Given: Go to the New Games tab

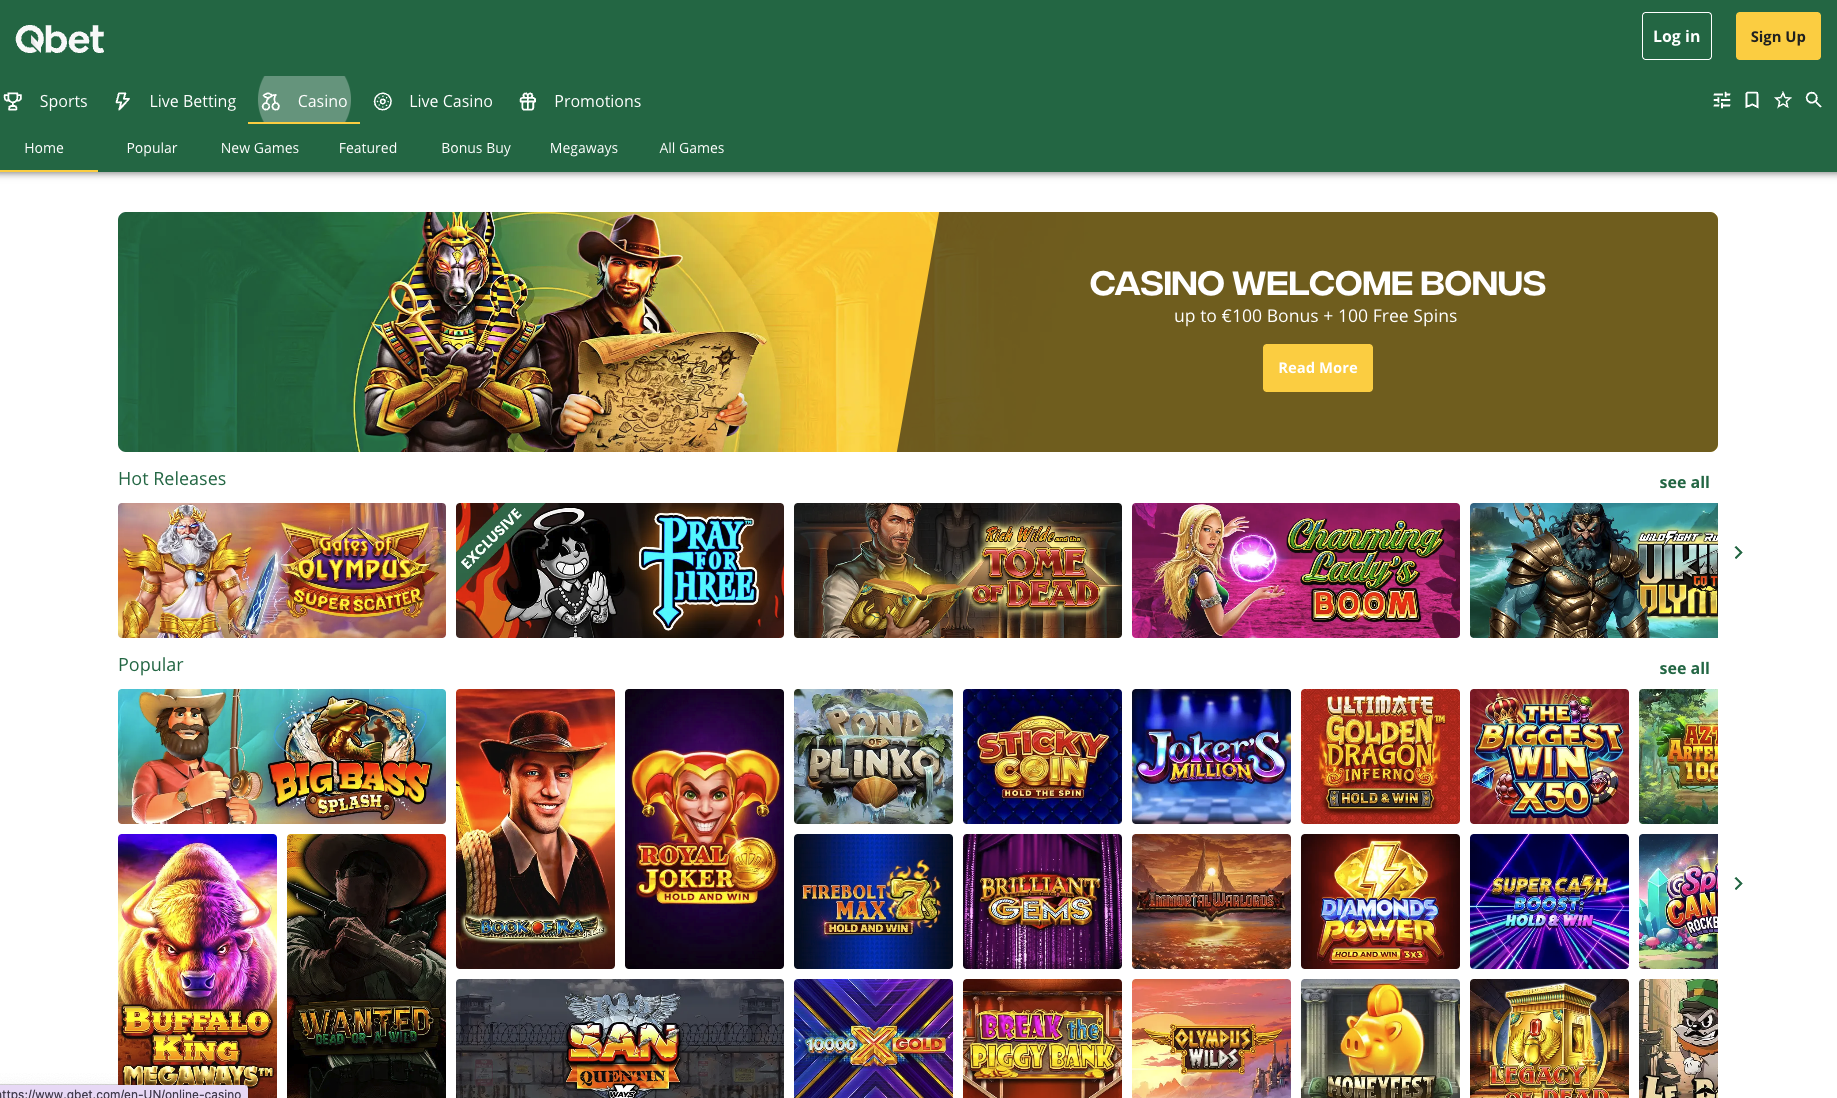Looking at the screenshot, I should (x=260, y=148).
